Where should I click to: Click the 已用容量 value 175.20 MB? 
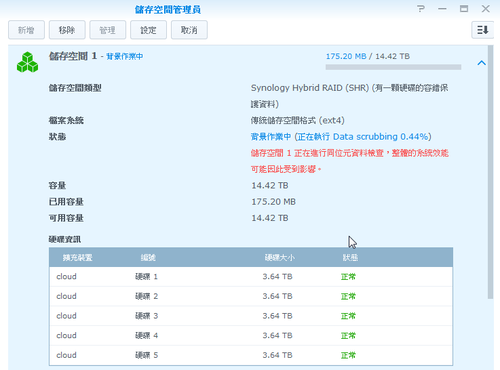coord(273,202)
